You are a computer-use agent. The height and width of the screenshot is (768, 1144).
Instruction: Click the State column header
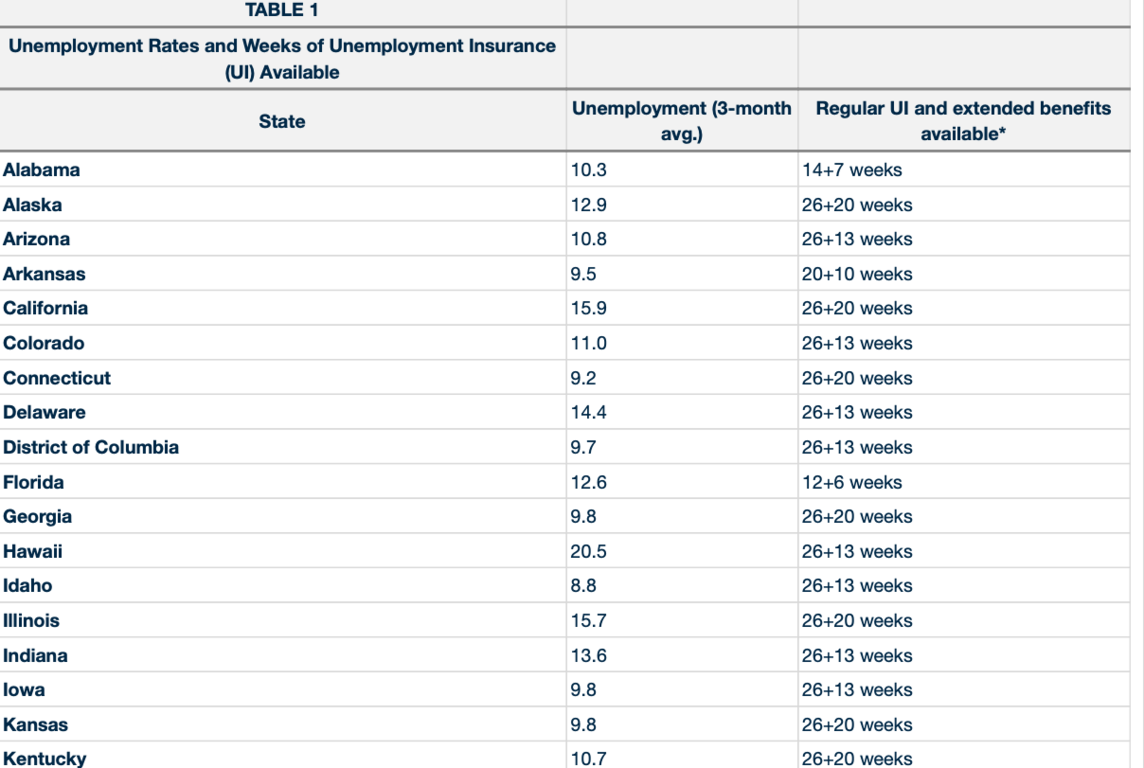click(x=281, y=121)
